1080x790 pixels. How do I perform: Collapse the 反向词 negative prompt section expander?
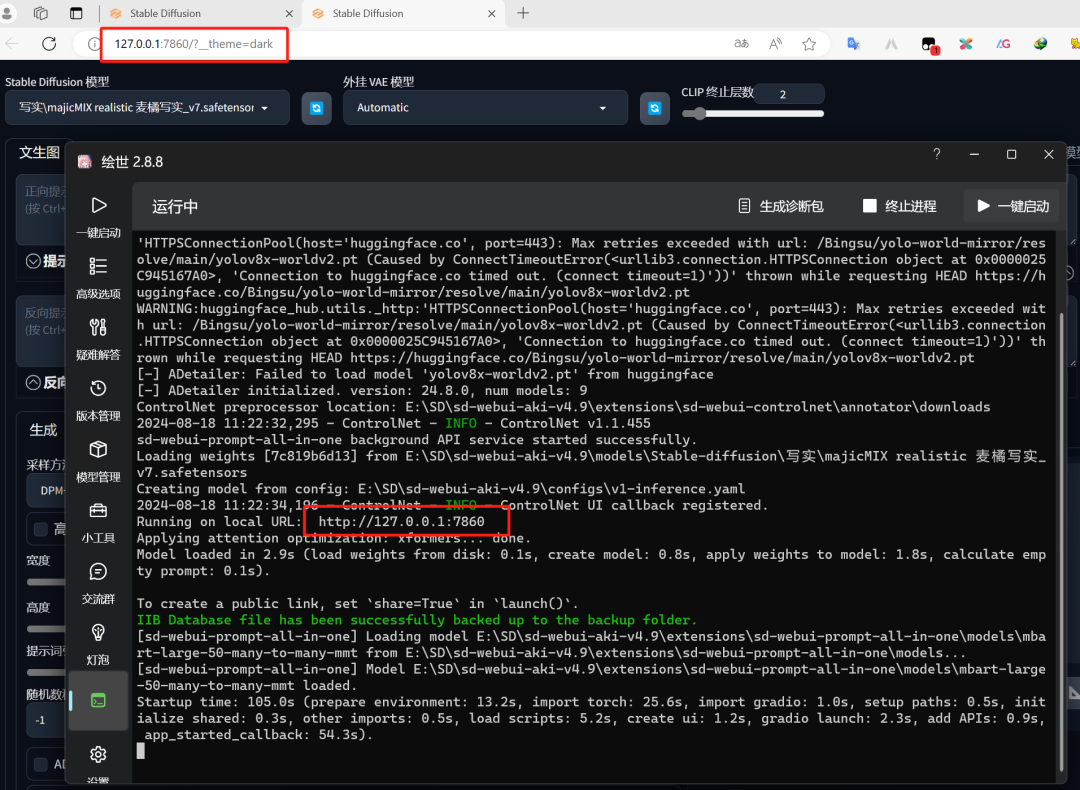[33, 382]
